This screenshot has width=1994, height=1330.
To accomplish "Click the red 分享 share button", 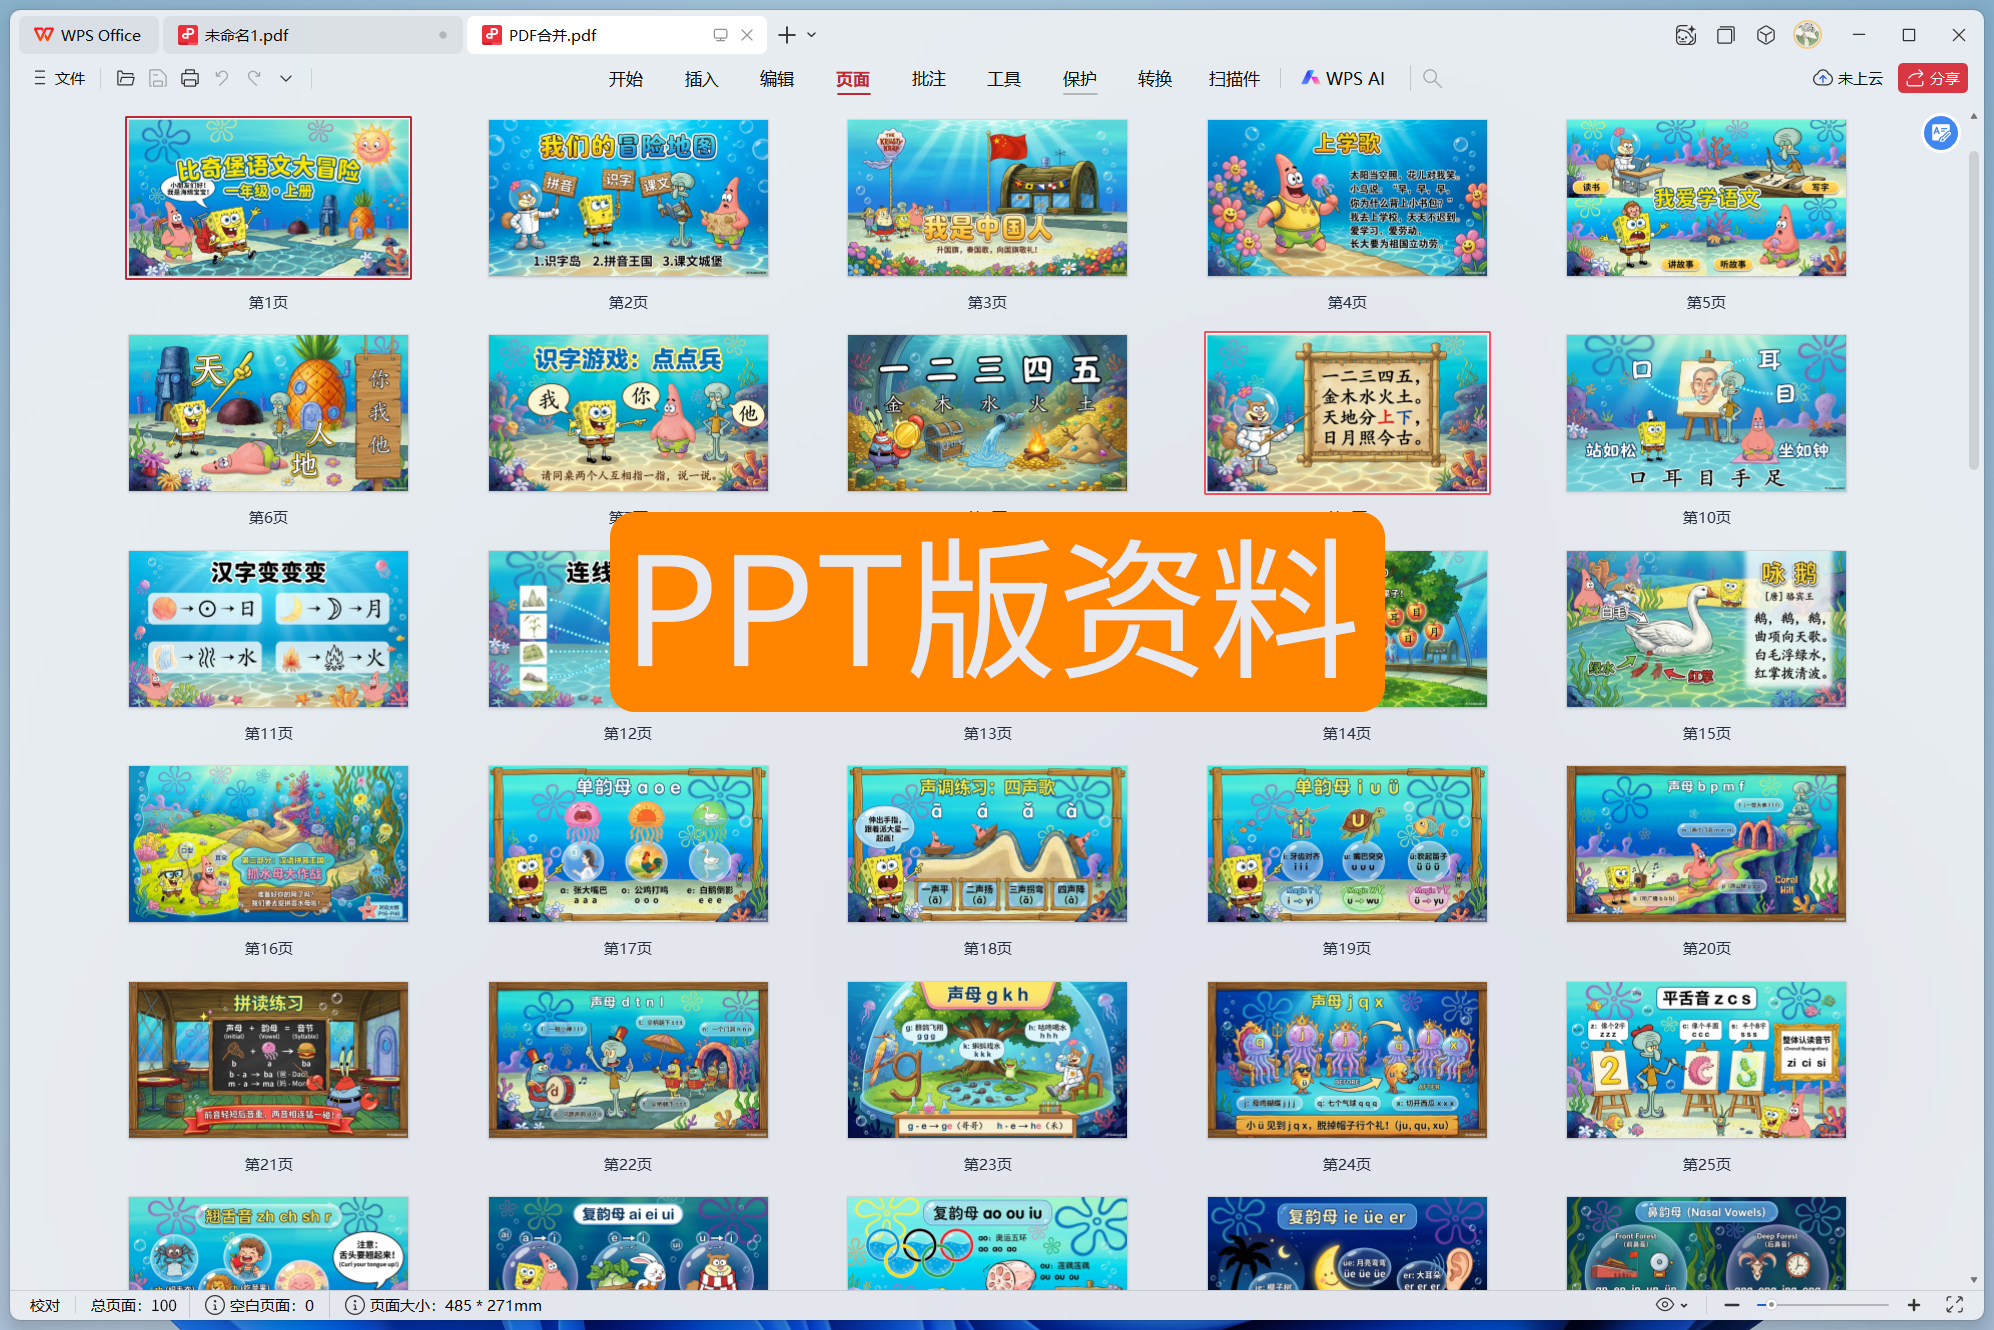I will pyautogui.click(x=1932, y=77).
